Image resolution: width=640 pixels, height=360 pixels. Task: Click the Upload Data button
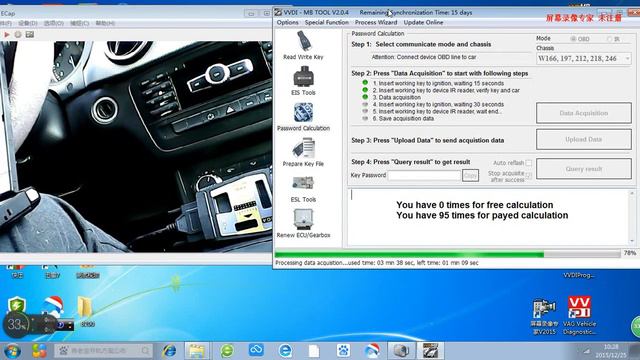[584, 140]
